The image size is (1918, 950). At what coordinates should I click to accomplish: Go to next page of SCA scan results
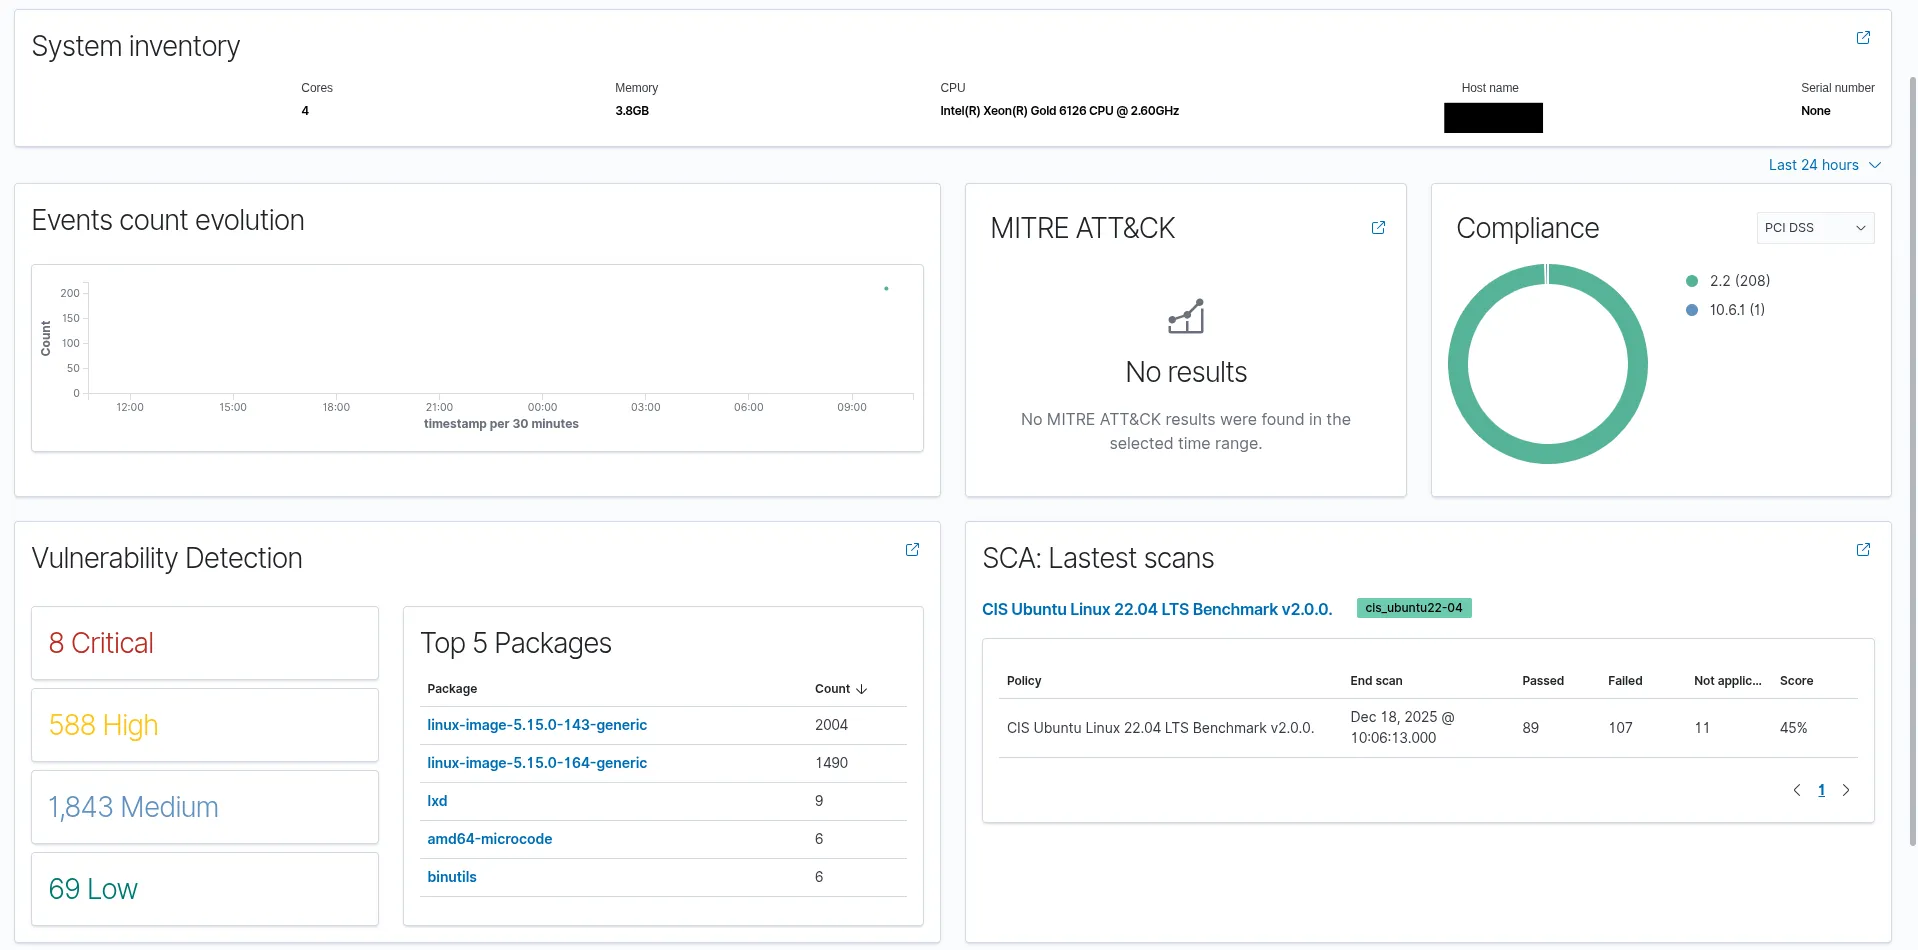click(1846, 790)
